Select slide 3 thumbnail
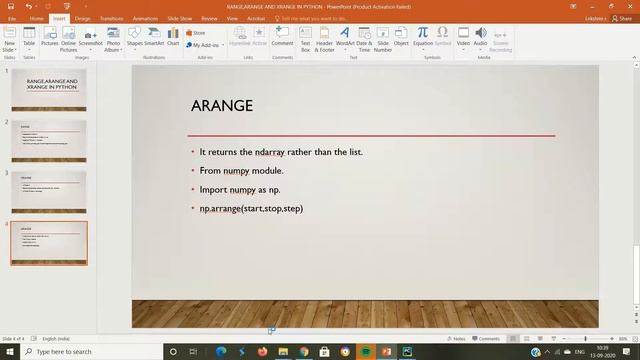 click(49, 192)
